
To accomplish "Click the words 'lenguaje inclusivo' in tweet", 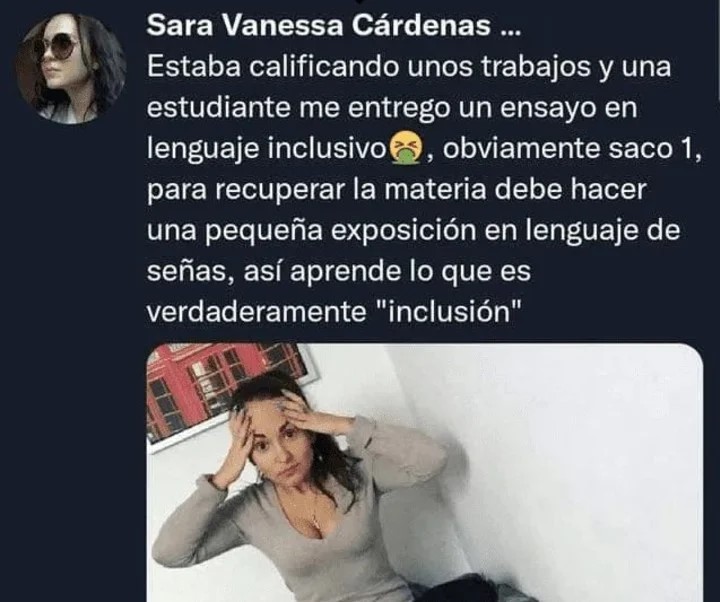I will 267,150.
